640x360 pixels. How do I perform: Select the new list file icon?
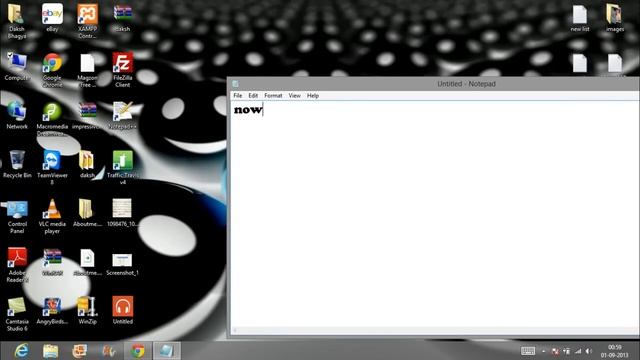580,18
